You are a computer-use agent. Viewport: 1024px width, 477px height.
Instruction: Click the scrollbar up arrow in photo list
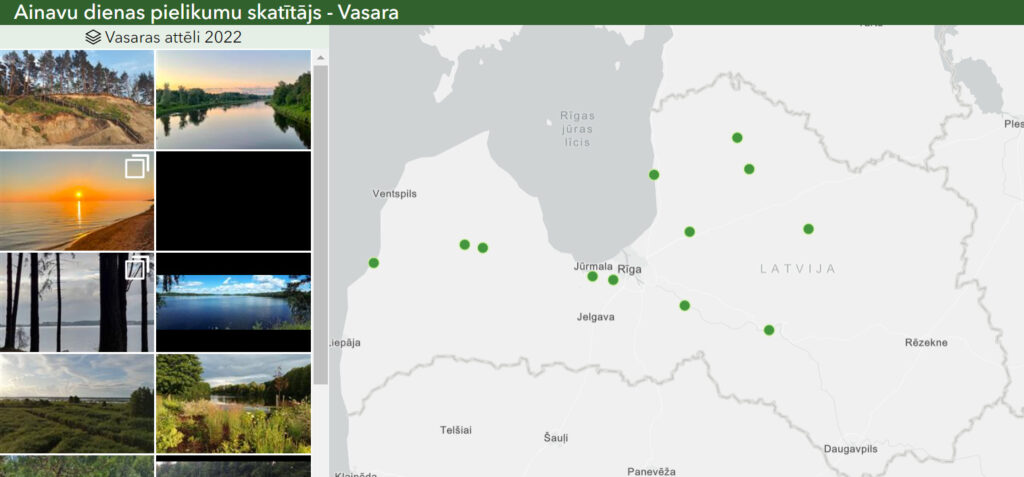(320, 58)
